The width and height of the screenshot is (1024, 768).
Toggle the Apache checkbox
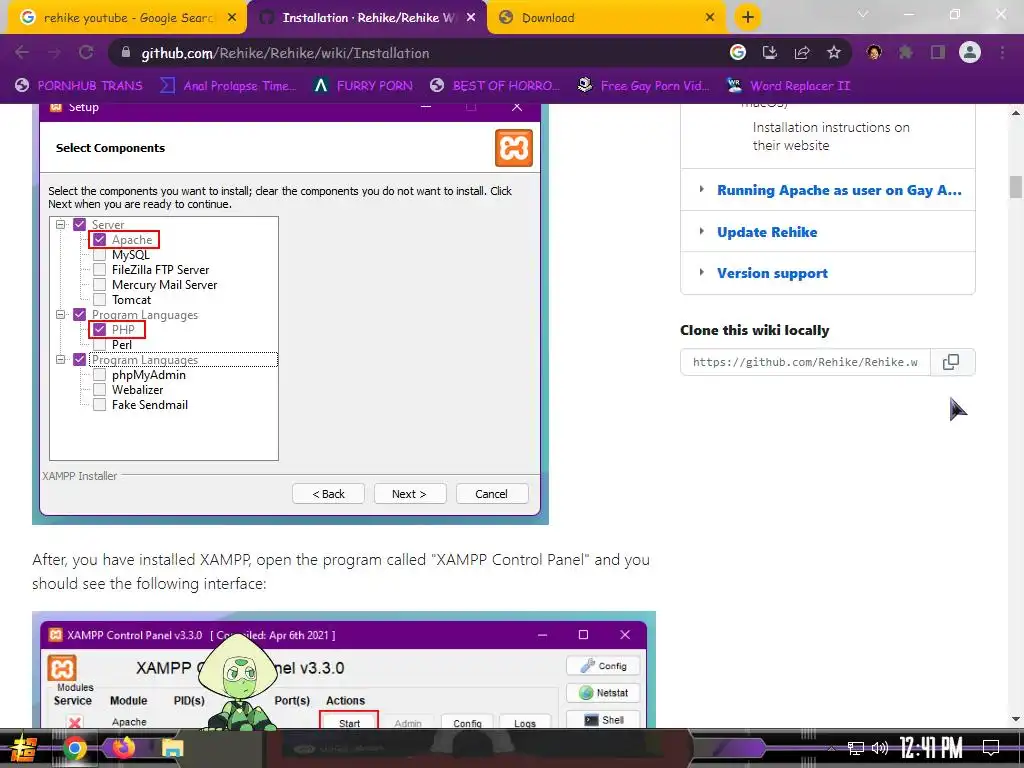click(x=99, y=240)
